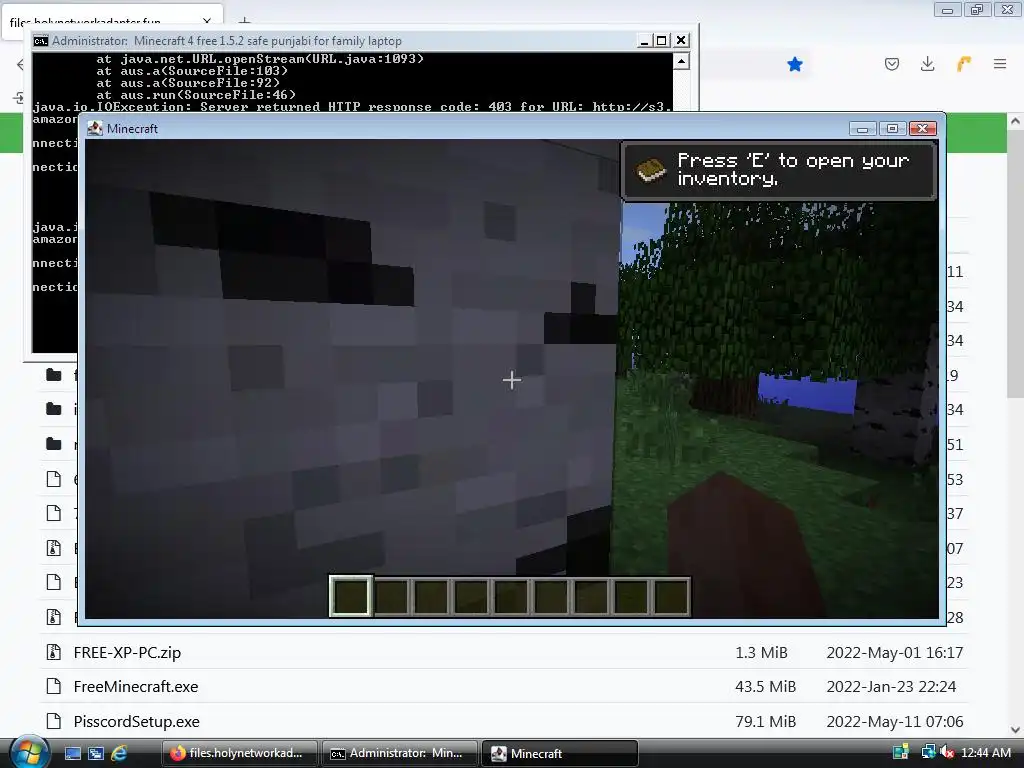Switch to the Firefox taskbar button
This screenshot has width=1024, height=768.
[x=240, y=753]
